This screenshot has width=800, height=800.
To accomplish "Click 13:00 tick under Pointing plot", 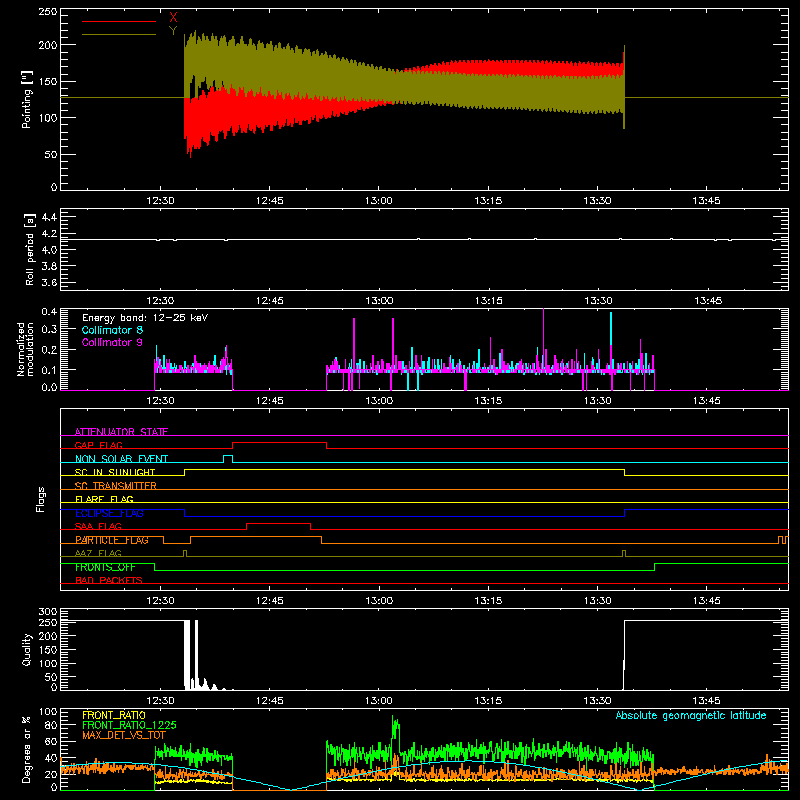I will [x=379, y=201].
